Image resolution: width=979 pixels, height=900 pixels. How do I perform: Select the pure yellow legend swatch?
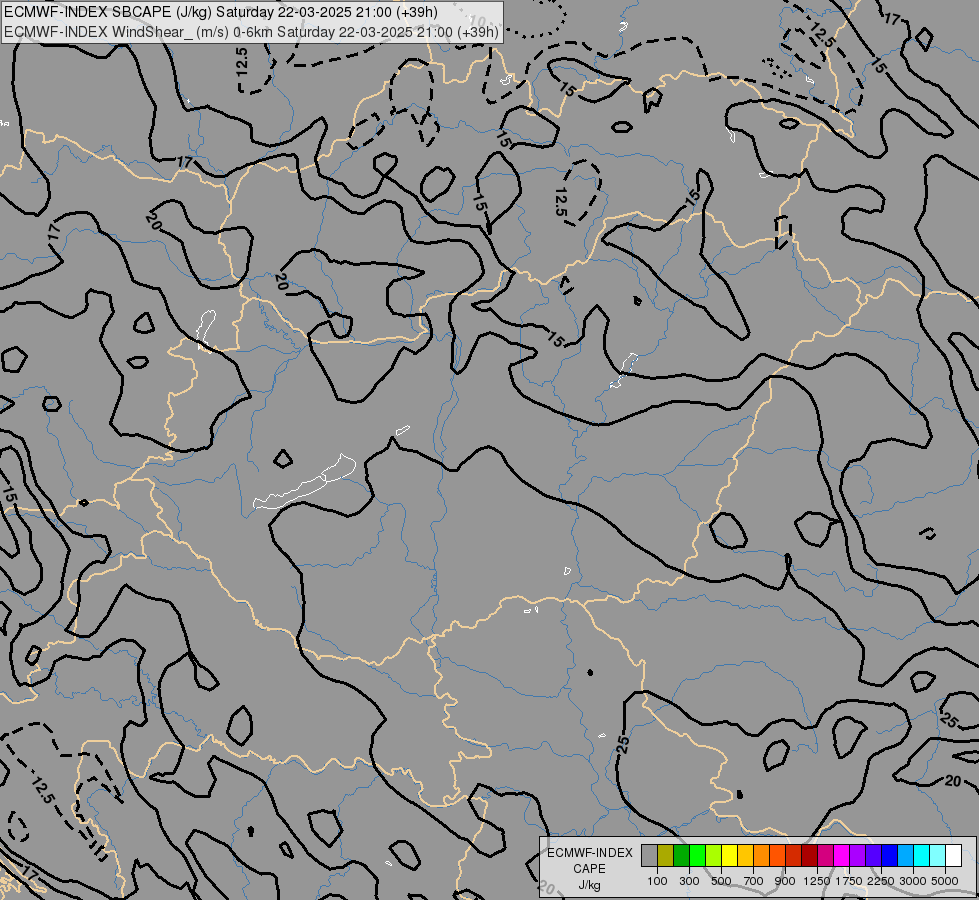(x=729, y=856)
